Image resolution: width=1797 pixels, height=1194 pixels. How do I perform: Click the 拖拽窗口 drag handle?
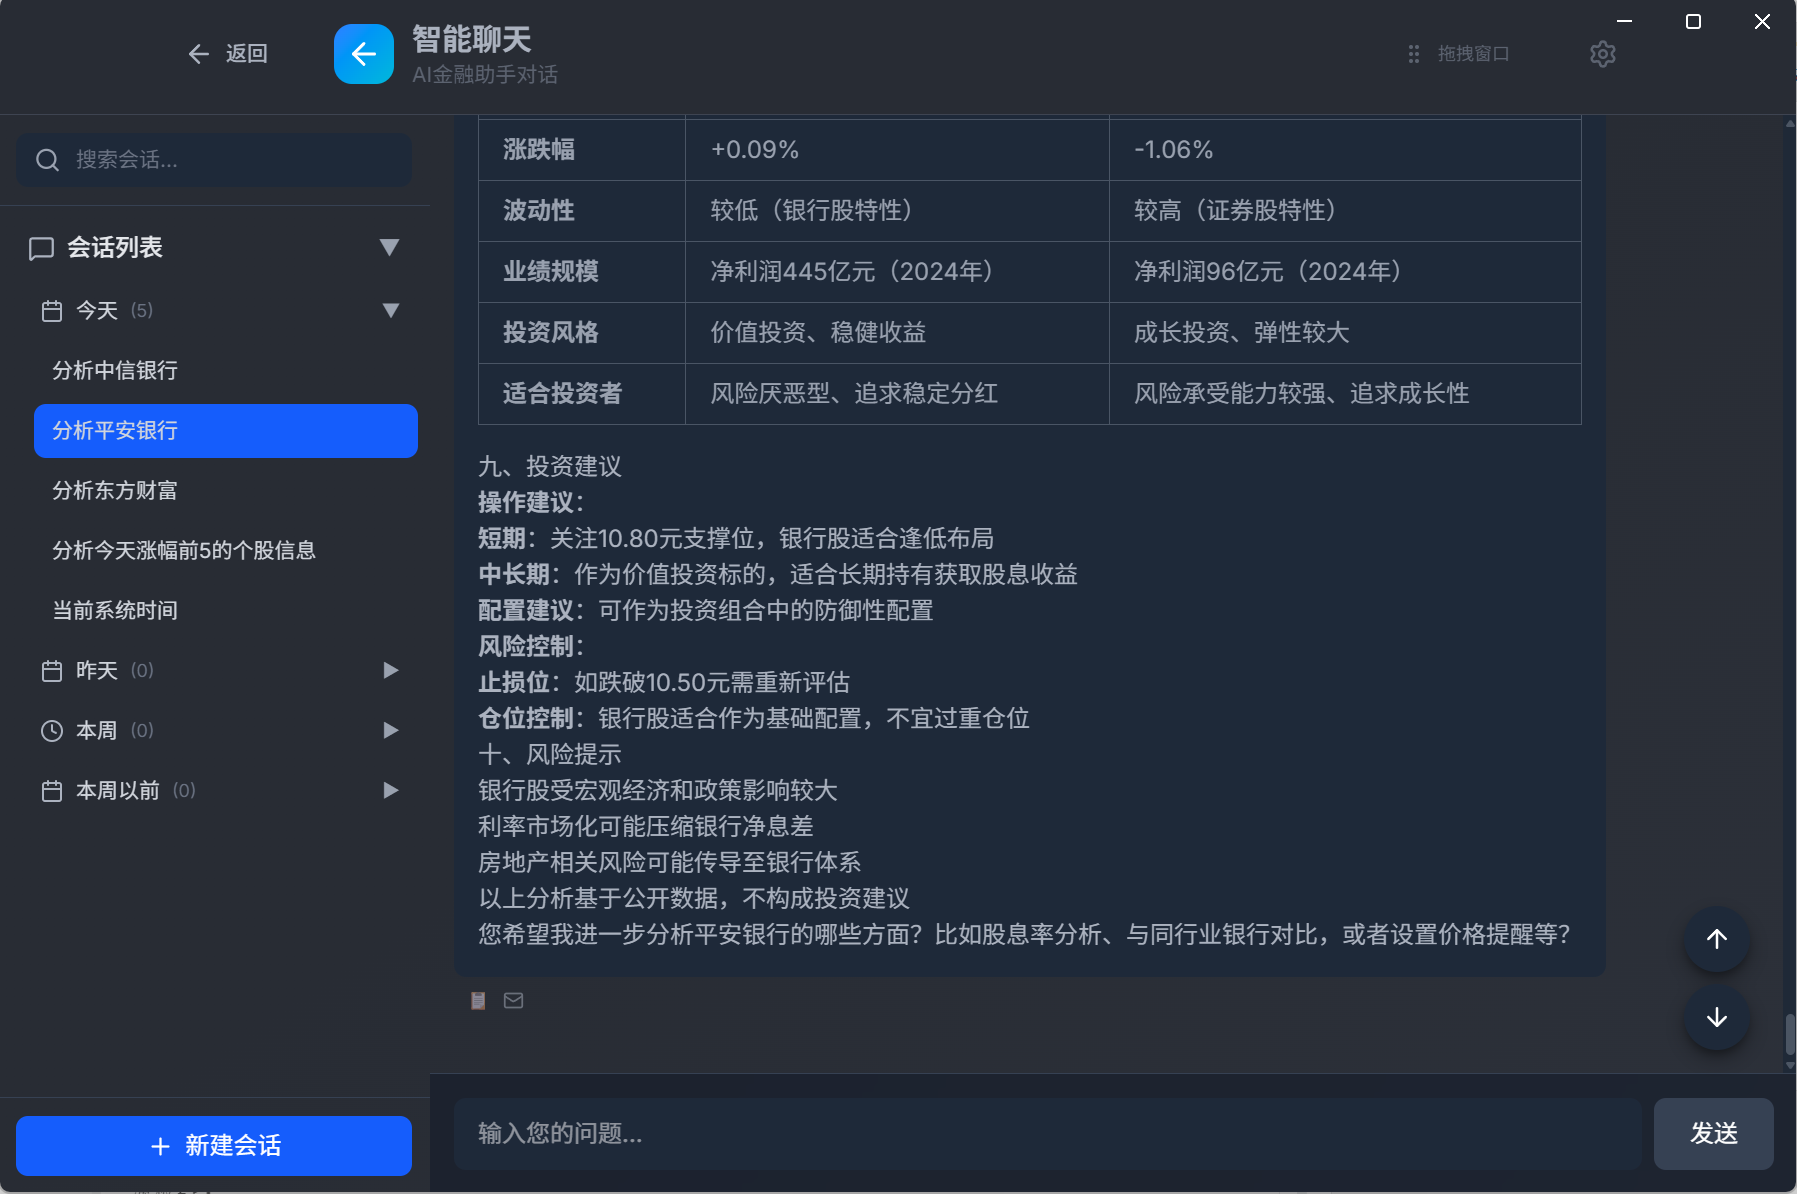[x=1459, y=54]
